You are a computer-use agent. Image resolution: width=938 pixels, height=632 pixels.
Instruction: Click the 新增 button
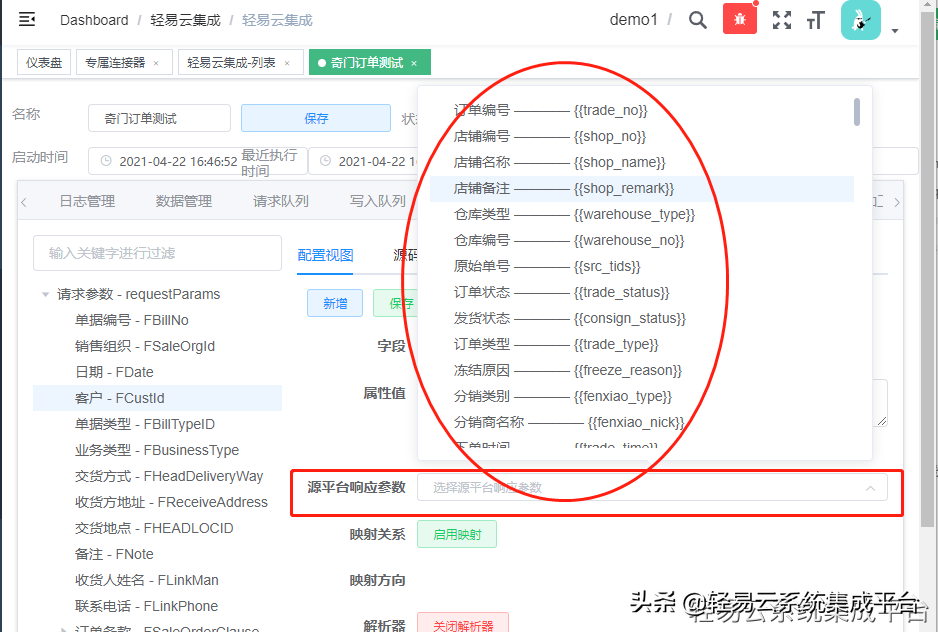(x=334, y=302)
